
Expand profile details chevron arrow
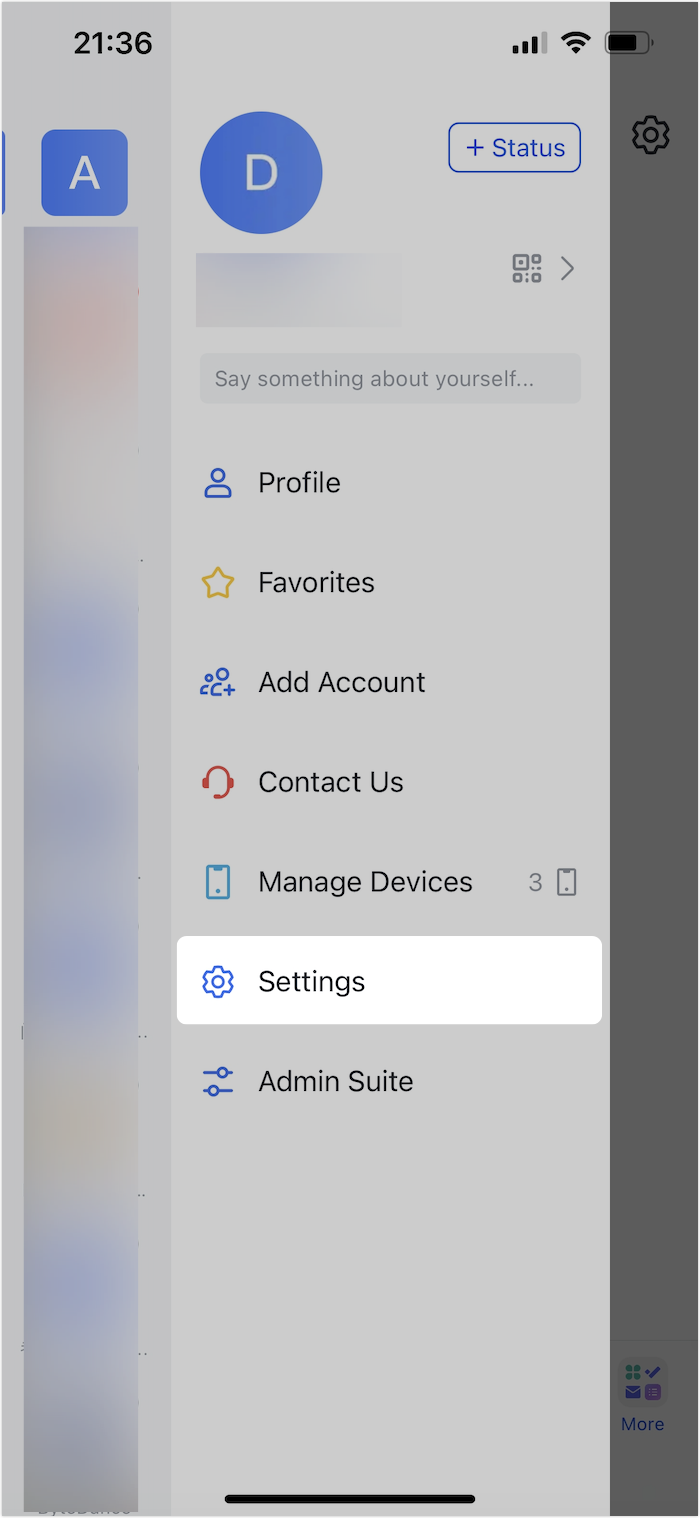567,268
